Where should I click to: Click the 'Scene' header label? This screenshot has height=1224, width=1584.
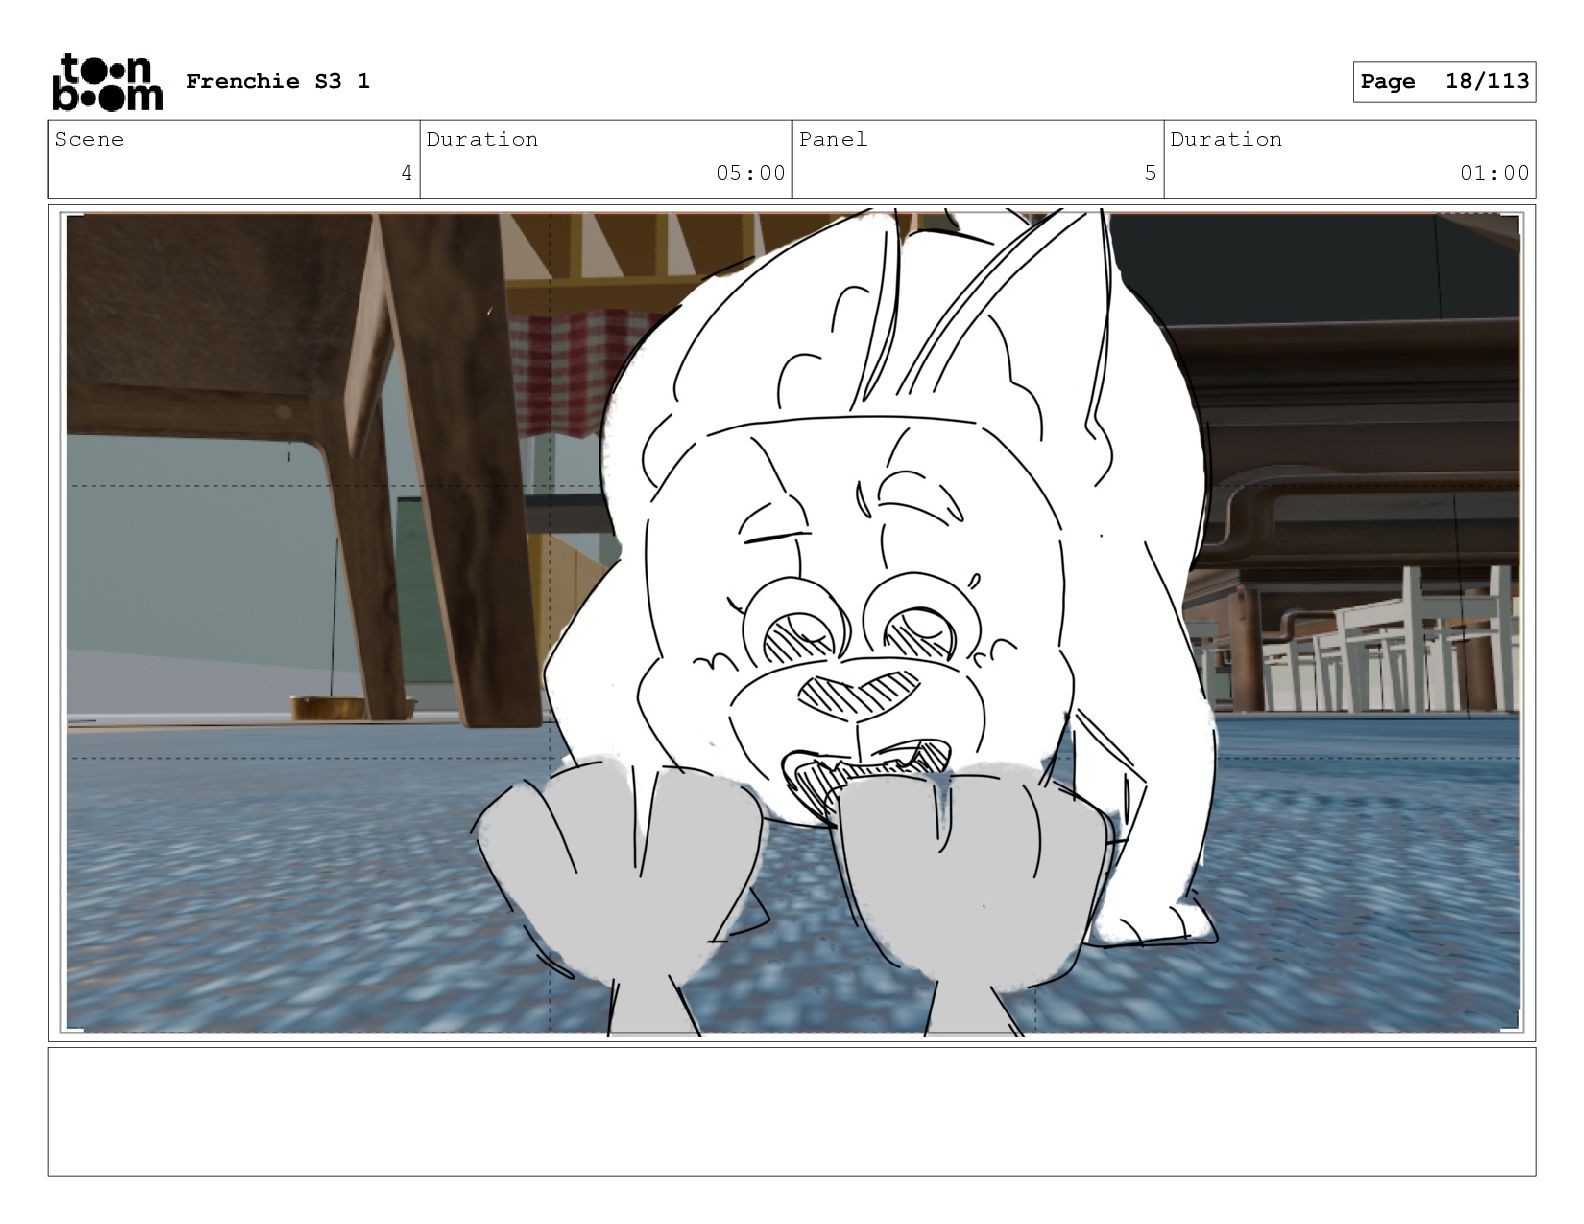[89, 139]
